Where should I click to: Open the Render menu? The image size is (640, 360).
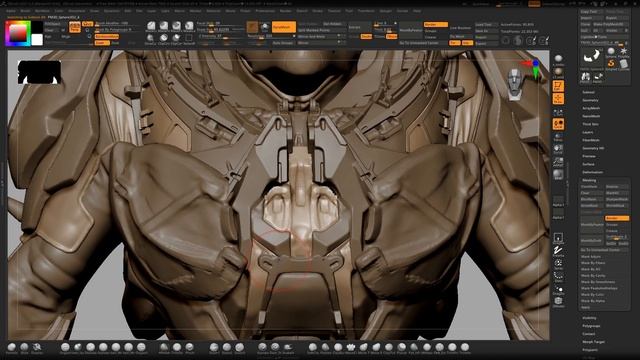(285, 11)
